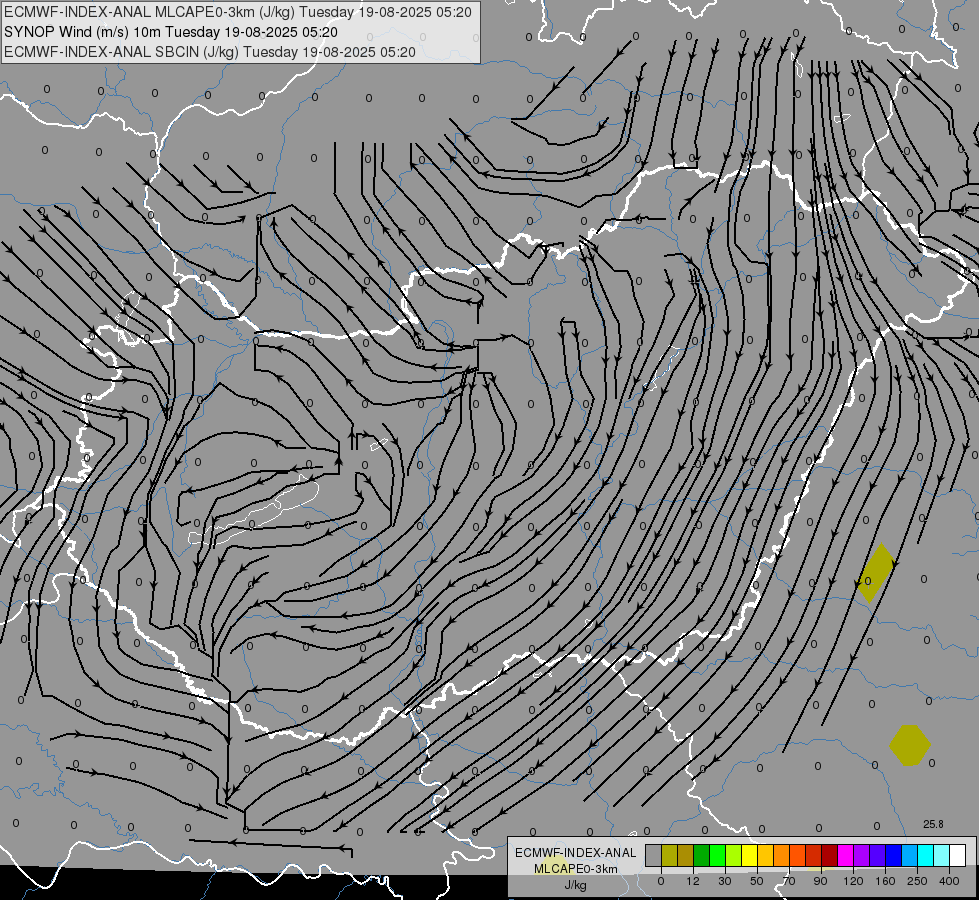
Task: Click the '250' tick label on the color scale
Action: pos(917,881)
